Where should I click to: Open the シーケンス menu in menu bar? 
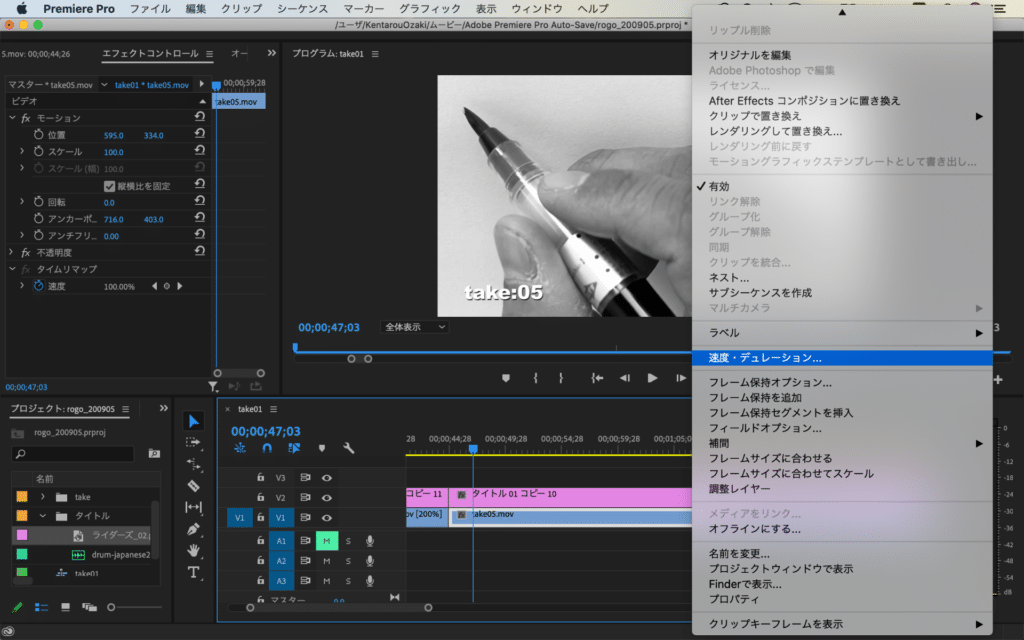click(300, 8)
